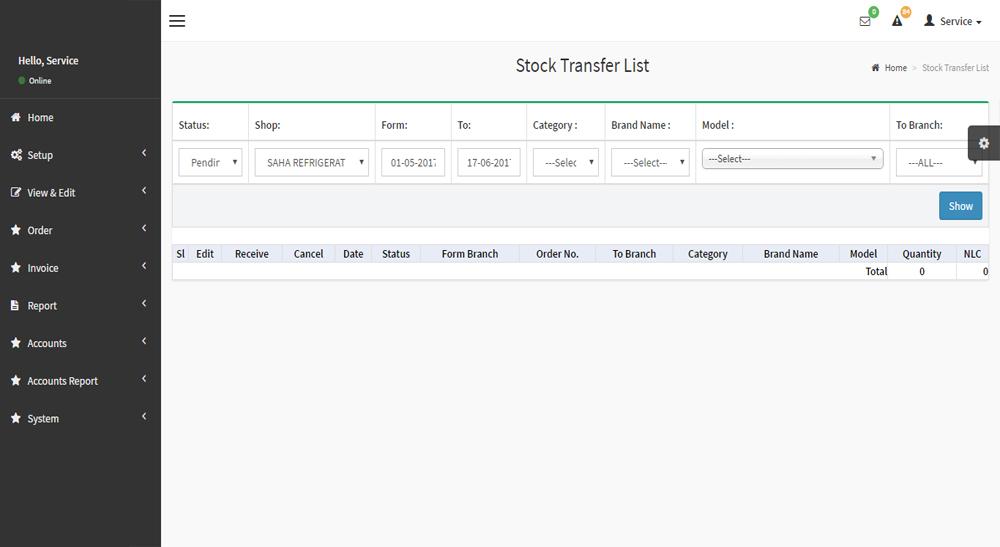Click the View & Edit pencil icon
The width and height of the screenshot is (1000, 547).
[x=16, y=192]
